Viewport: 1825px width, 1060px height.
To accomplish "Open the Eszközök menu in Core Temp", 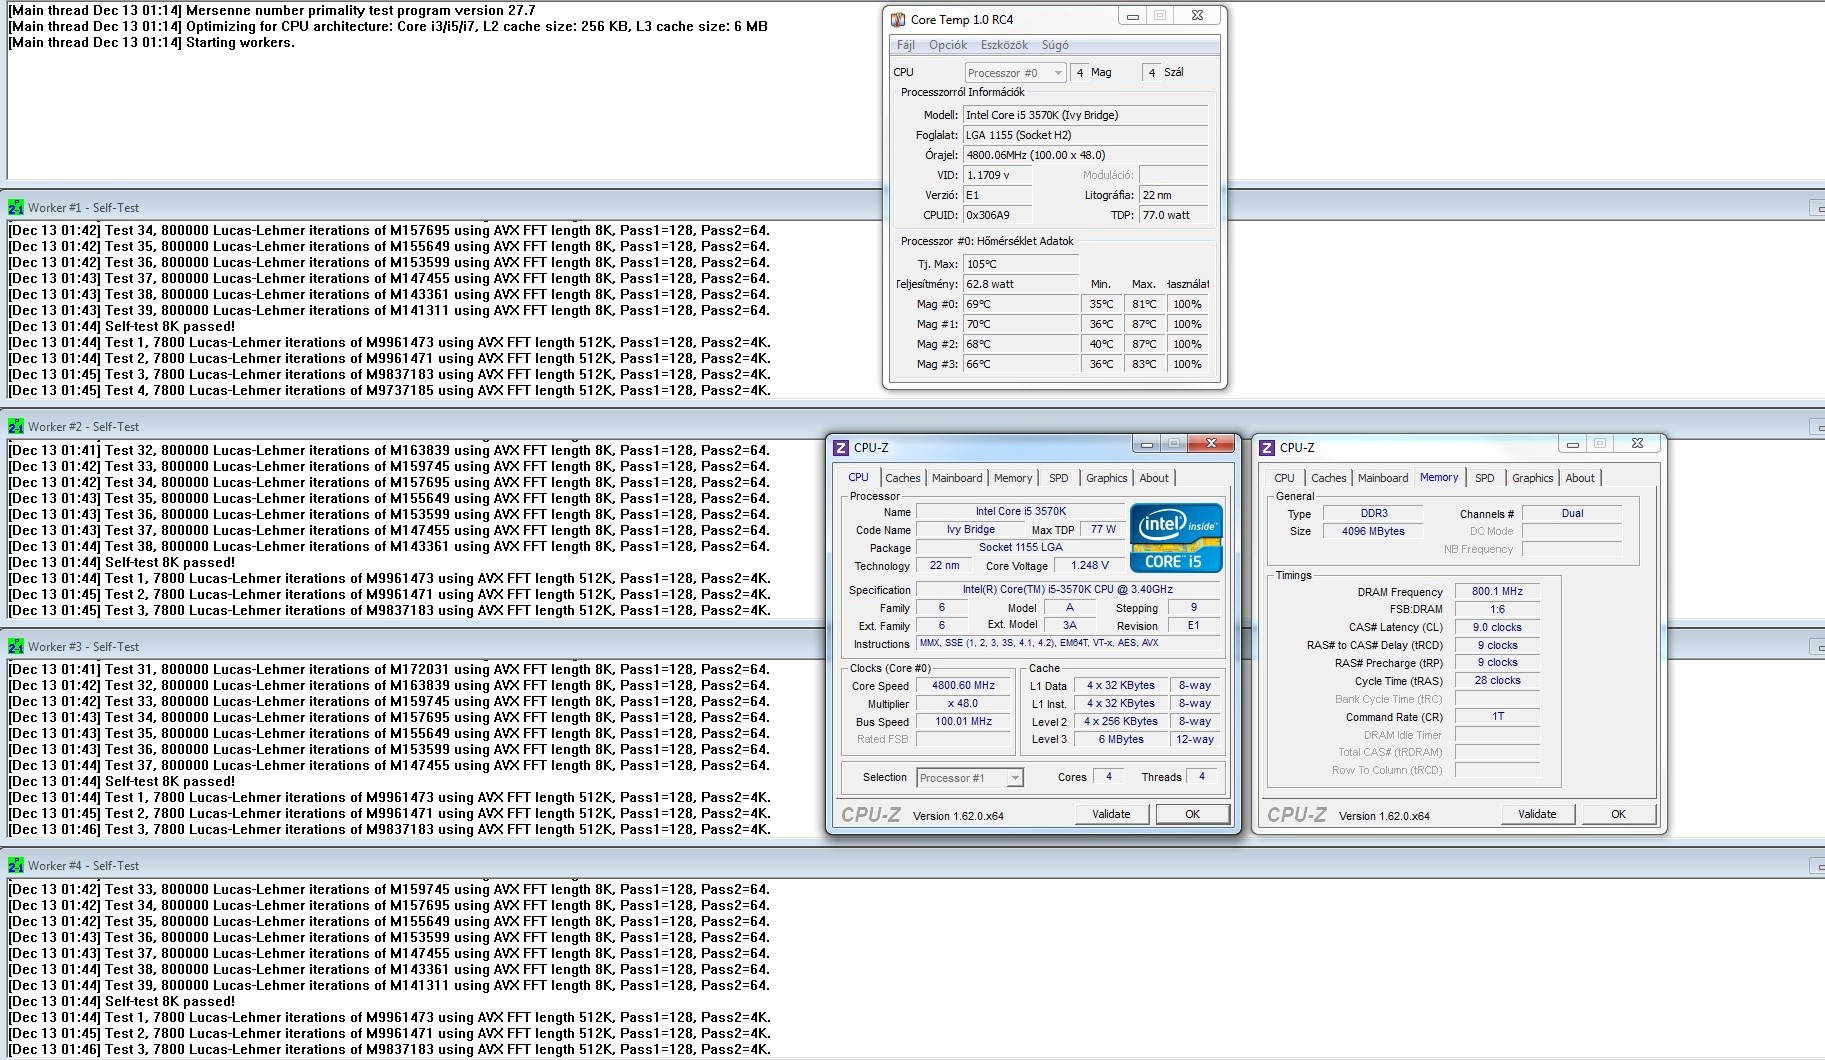I will [x=1004, y=45].
